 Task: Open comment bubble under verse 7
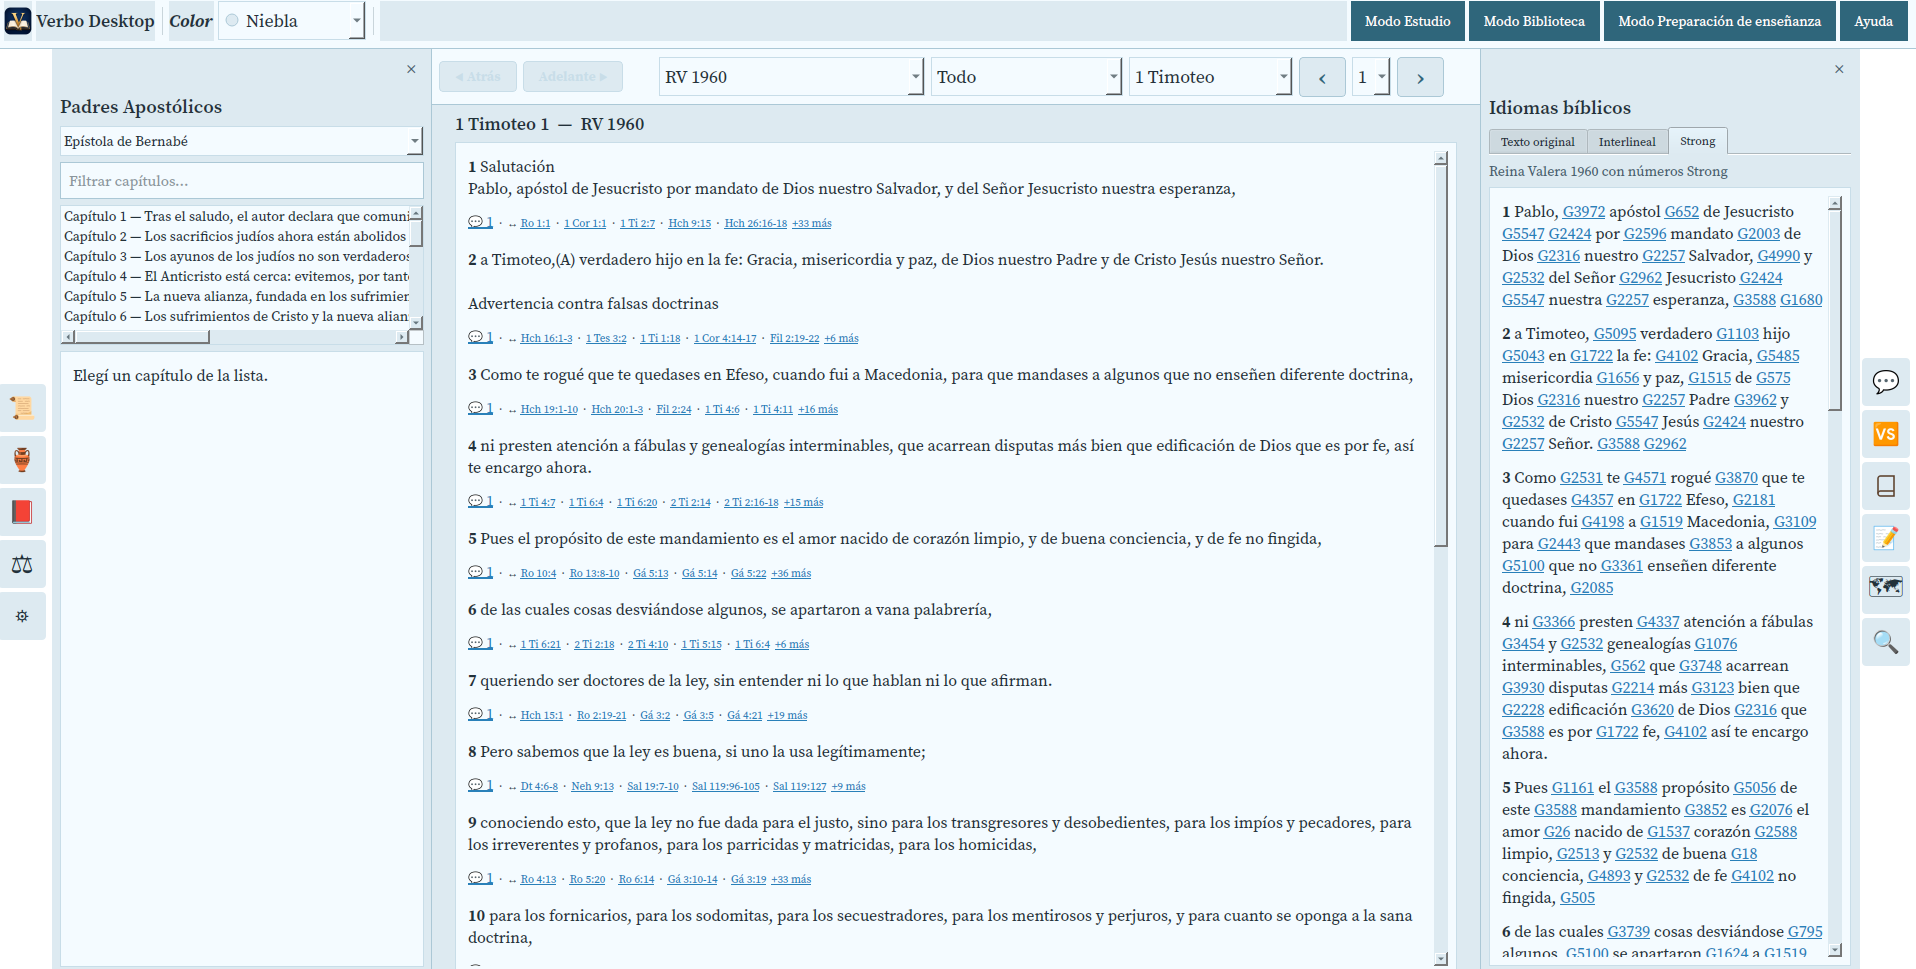[x=480, y=714]
